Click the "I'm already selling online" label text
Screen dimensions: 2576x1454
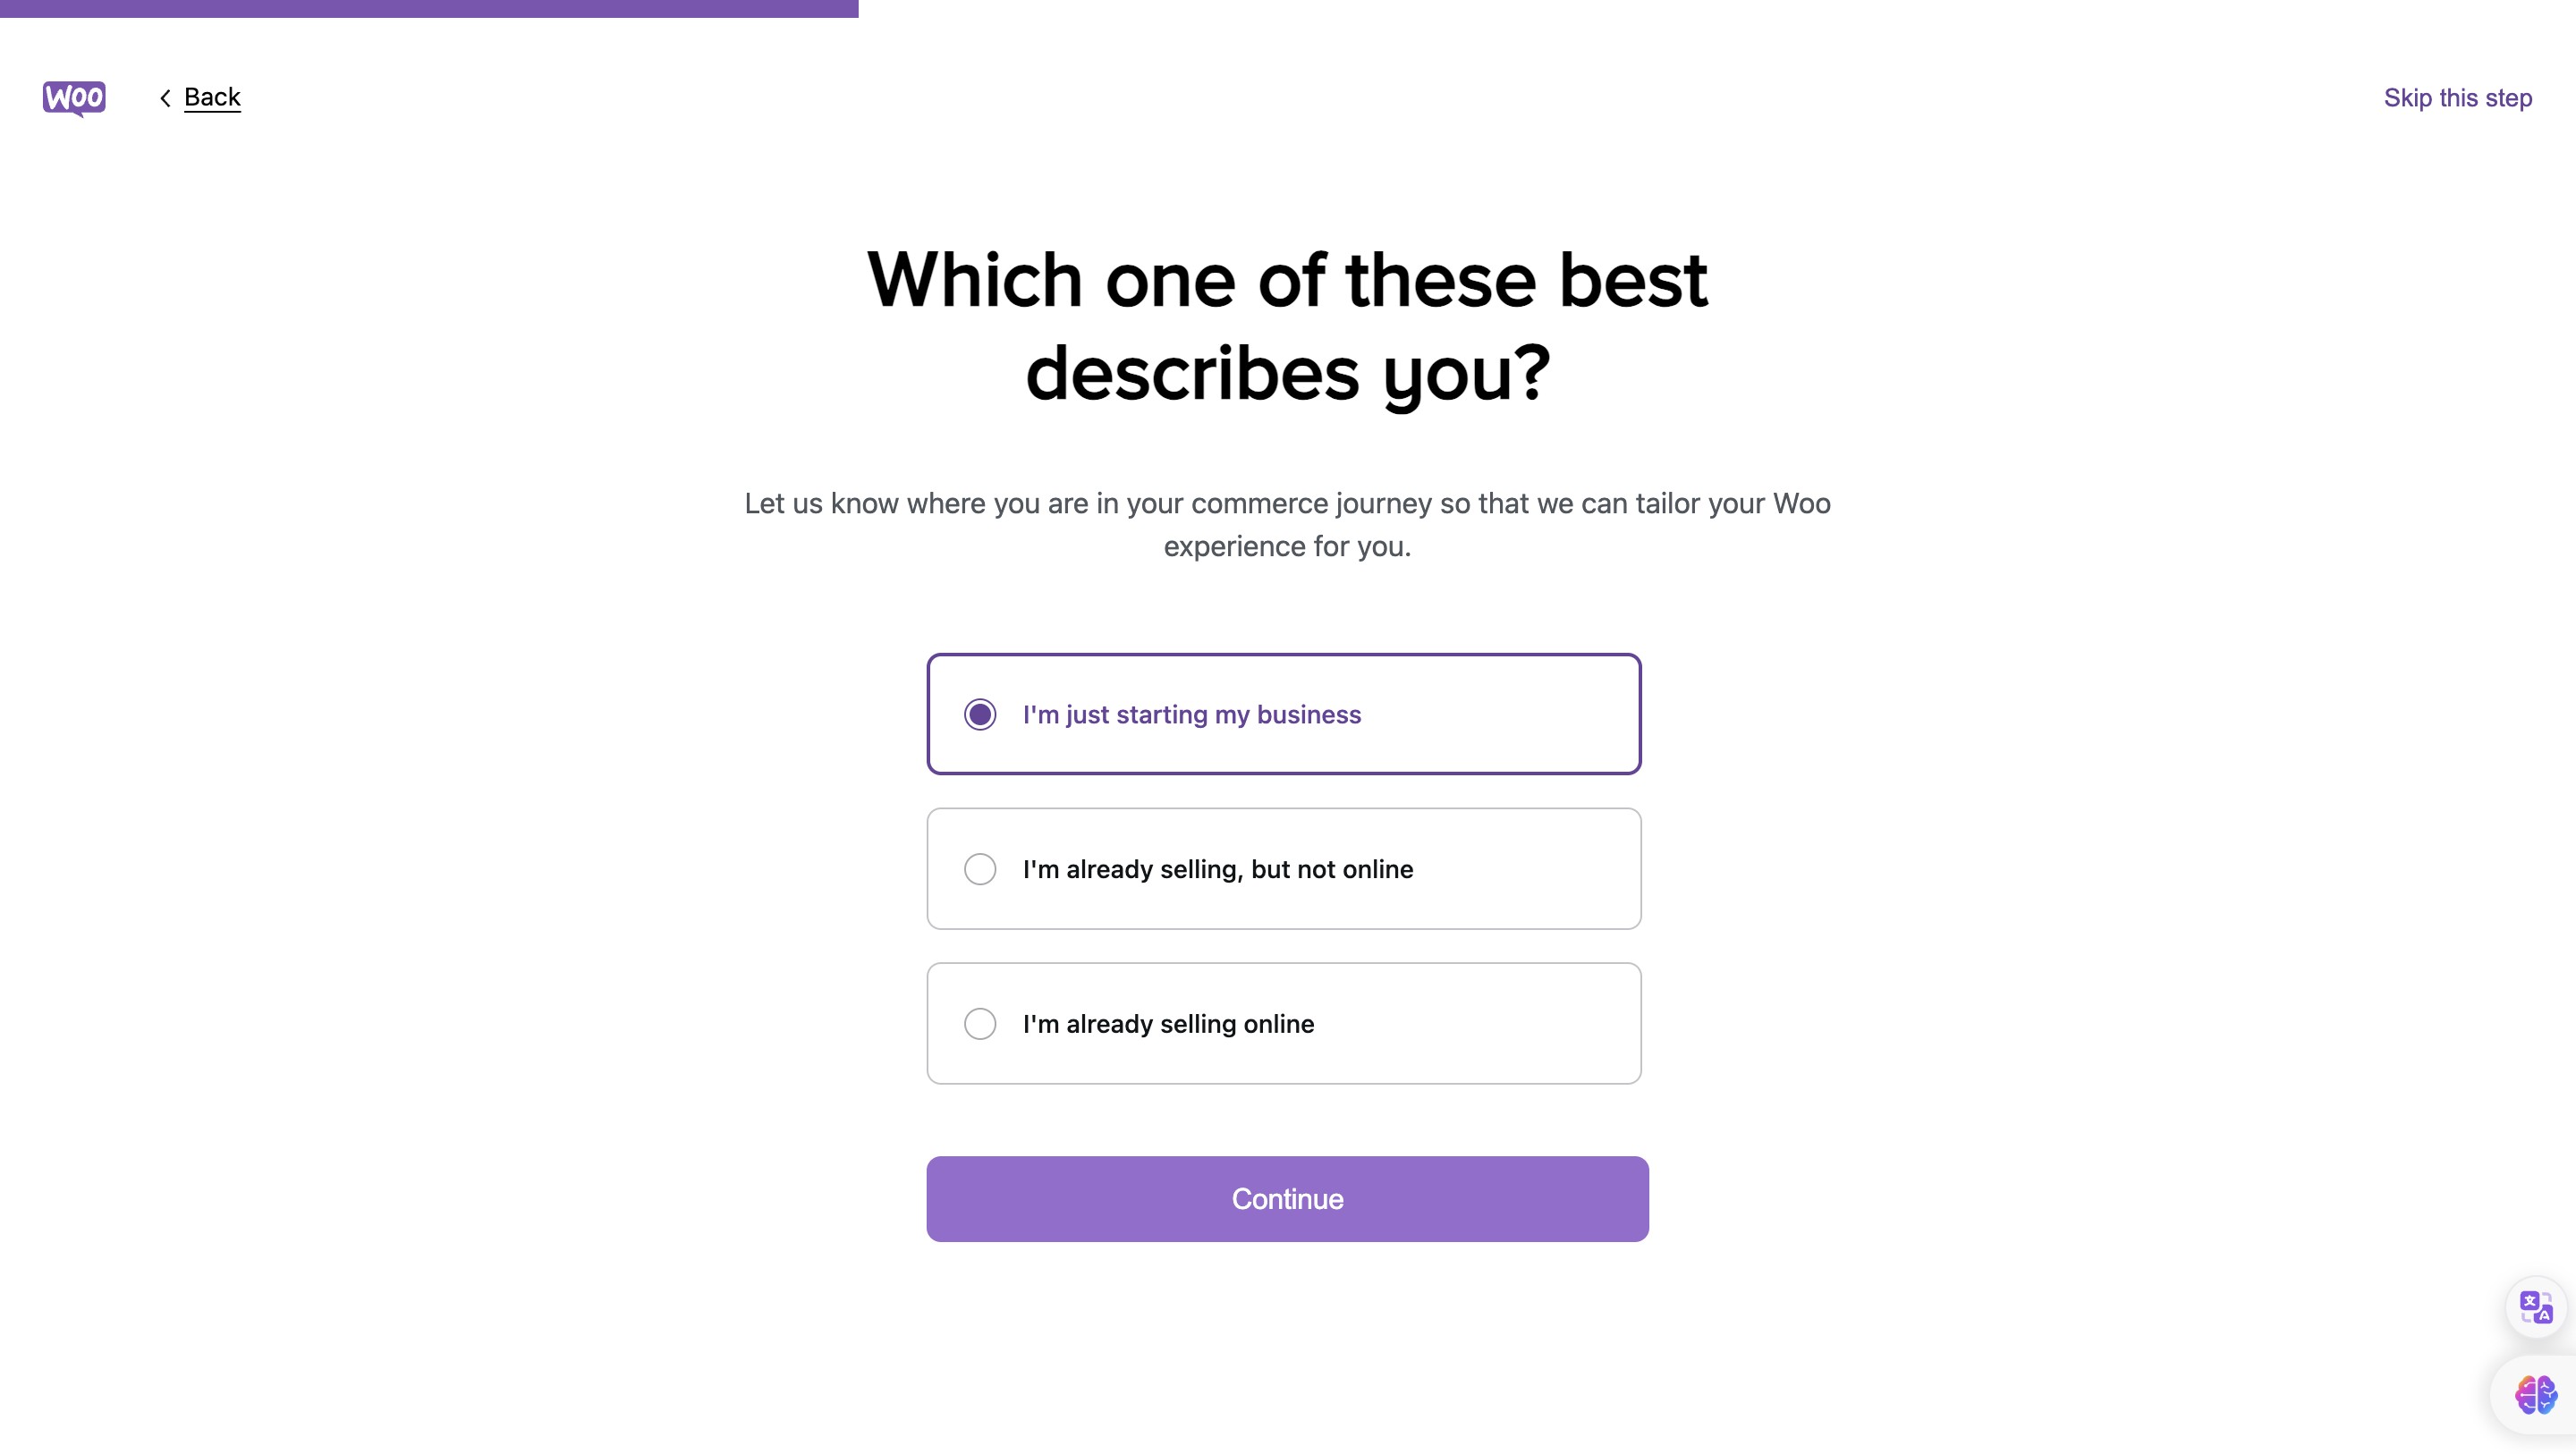pyautogui.click(x=1168, y=1023)
